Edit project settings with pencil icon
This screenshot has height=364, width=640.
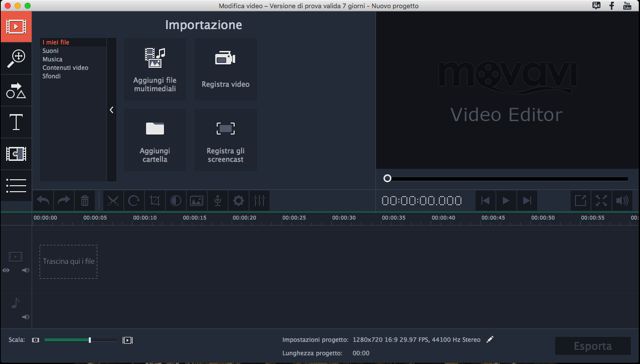490,340
